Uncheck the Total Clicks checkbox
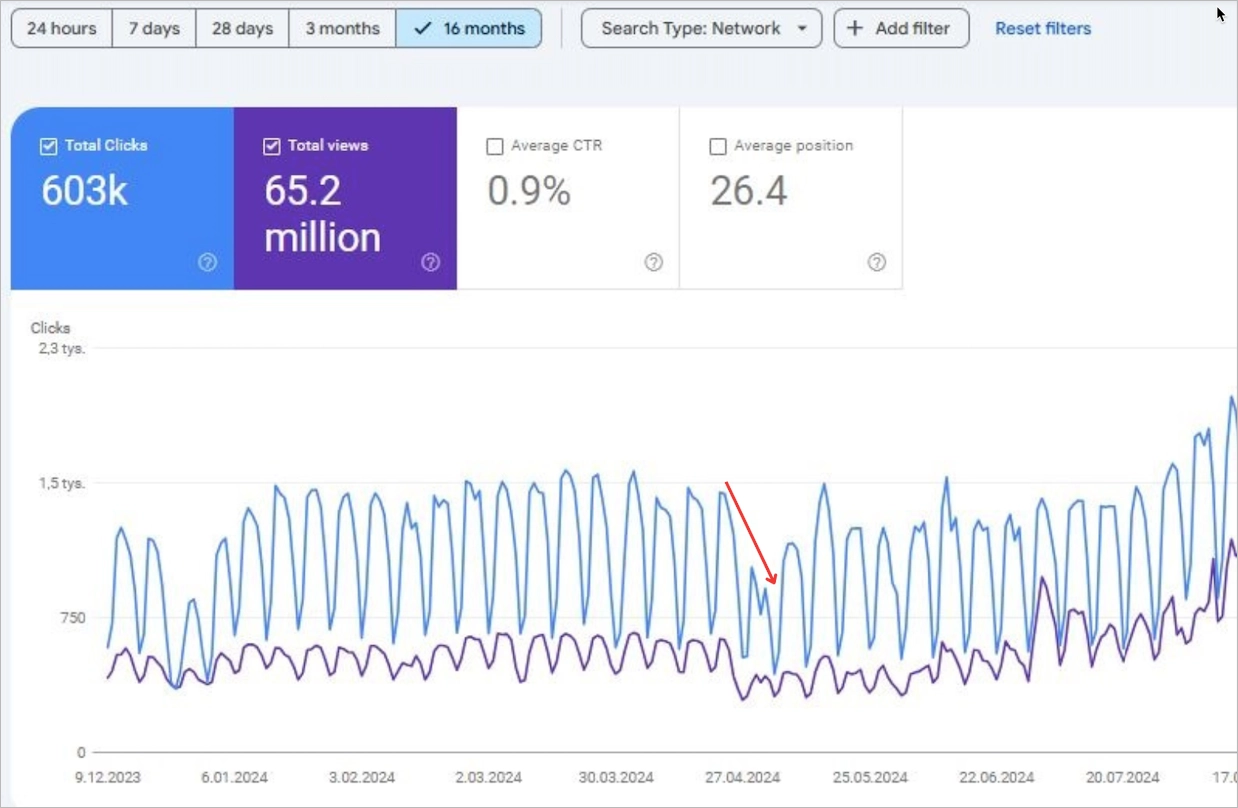This screenshot has width=1238, height=808. coord(48,146)
